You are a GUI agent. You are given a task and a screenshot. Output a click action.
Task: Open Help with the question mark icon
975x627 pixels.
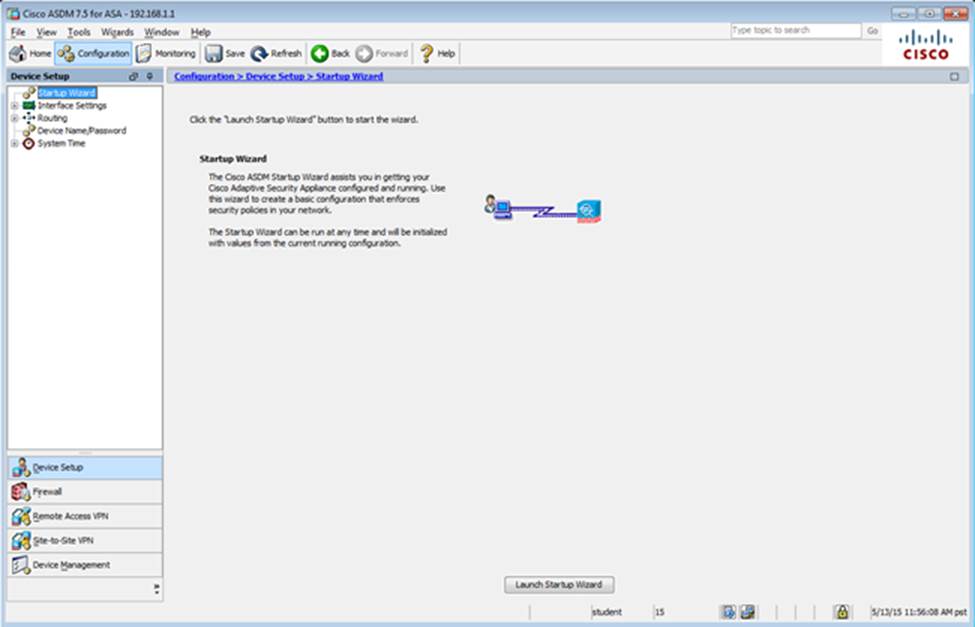(x=437, y=53)
